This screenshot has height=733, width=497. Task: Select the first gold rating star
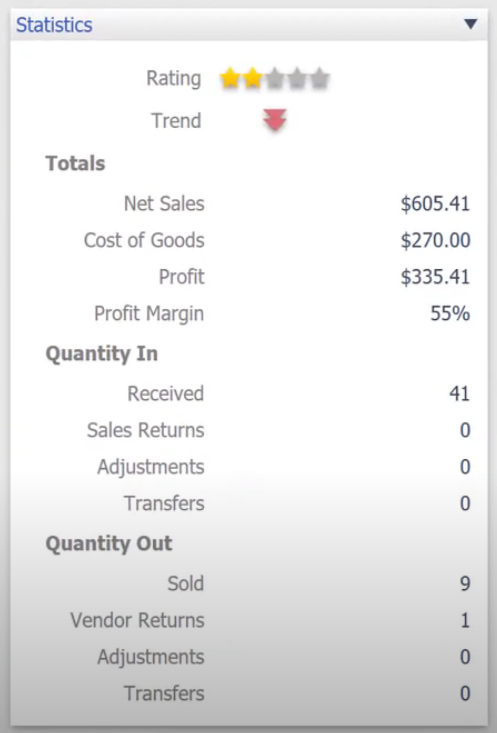click(x=230, y=79)
